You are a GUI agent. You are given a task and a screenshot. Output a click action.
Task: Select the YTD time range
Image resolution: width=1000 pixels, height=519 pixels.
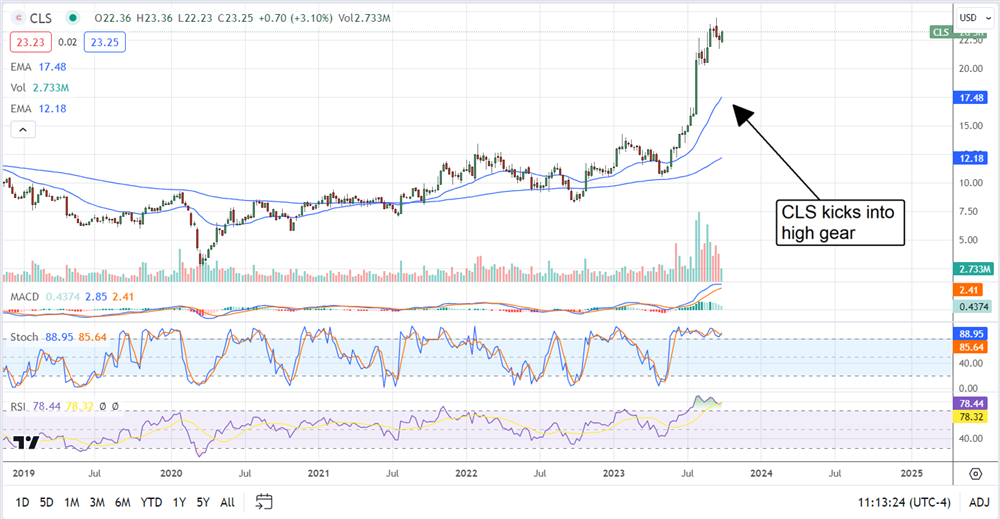pos(151,500)
